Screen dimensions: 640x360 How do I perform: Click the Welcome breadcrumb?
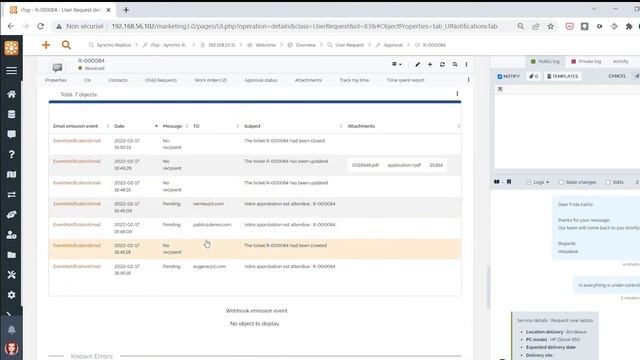(265, 45)
